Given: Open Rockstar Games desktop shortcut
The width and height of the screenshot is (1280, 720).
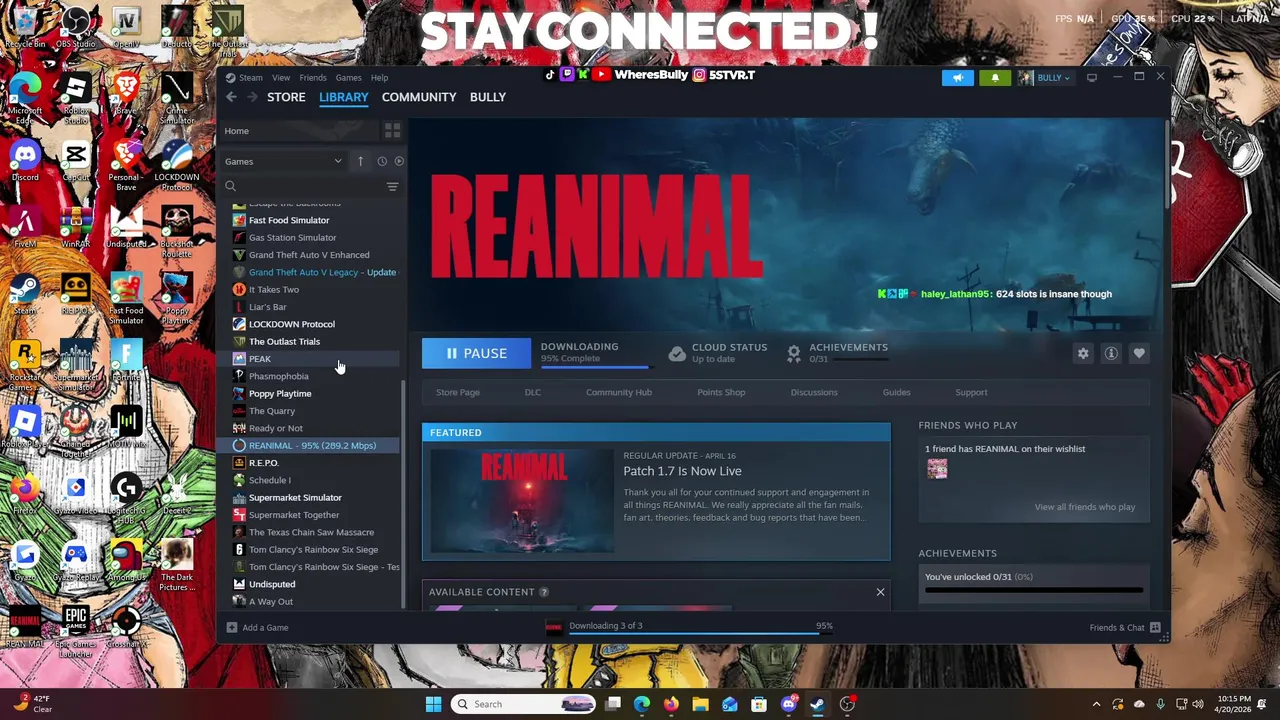Looking at the screenshot, I should (x=25, y=364).
